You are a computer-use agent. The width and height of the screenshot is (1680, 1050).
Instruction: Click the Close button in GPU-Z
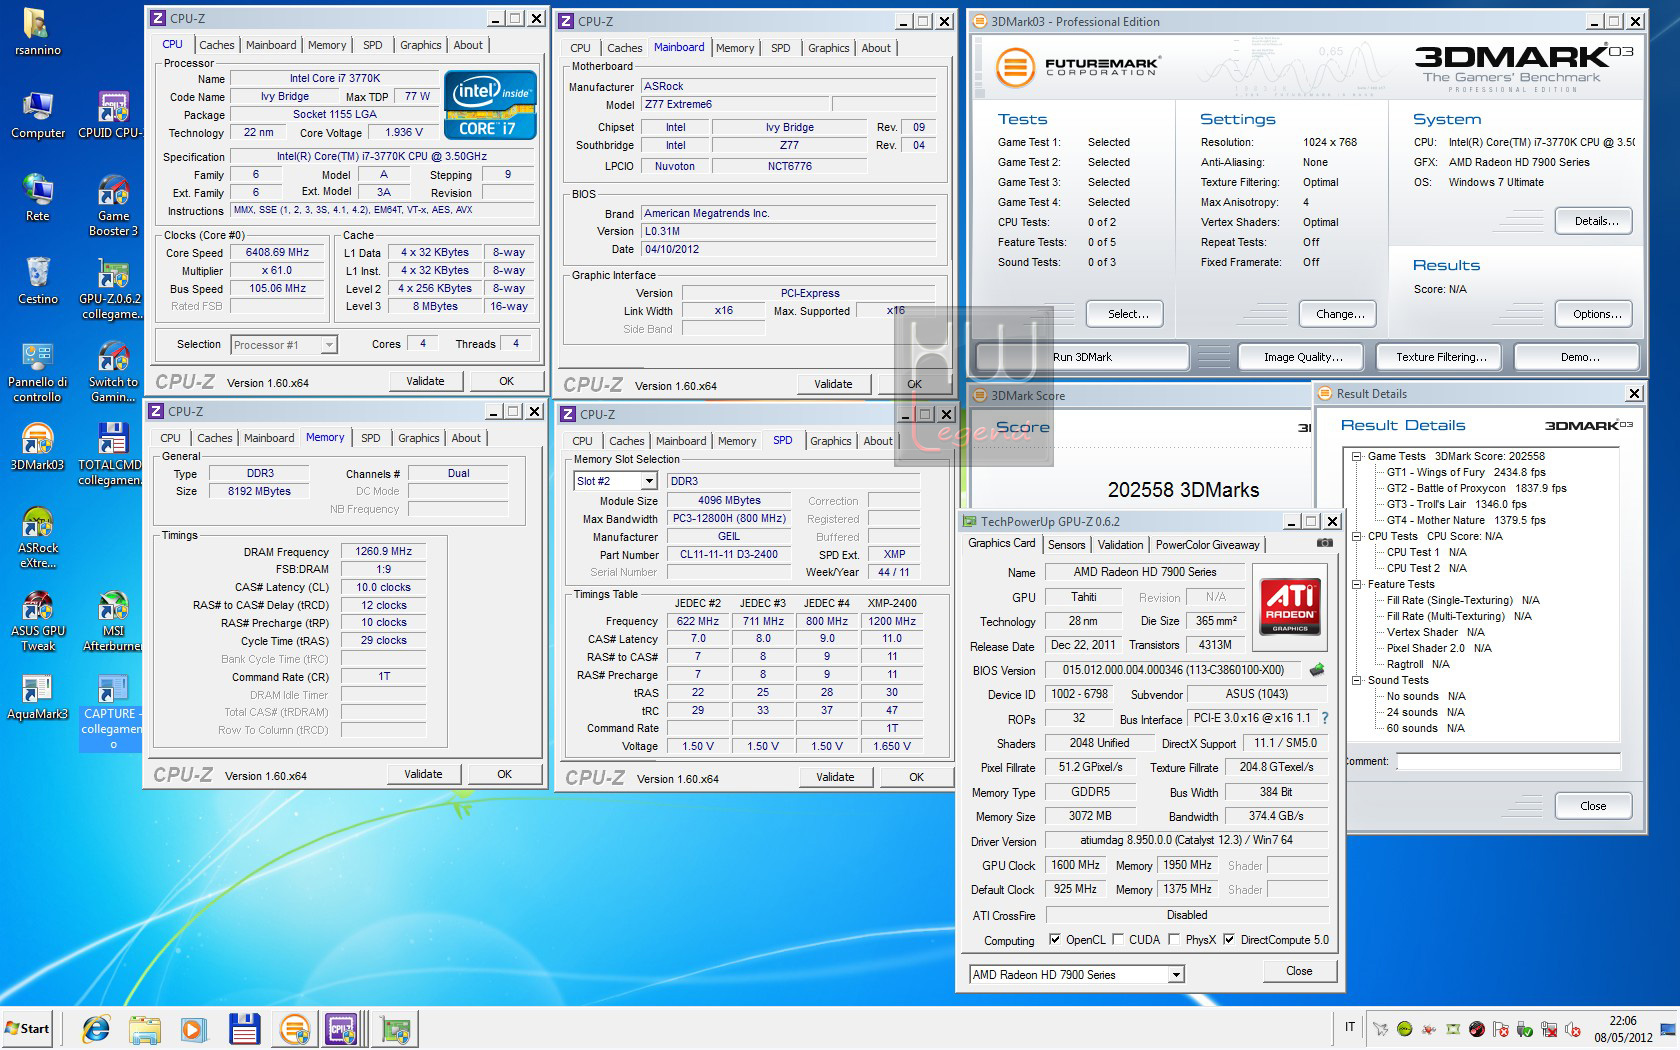point(1298,971)
